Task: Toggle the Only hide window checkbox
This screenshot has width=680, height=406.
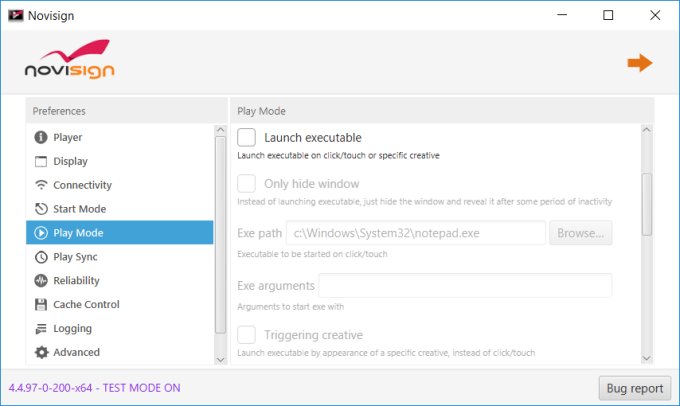Action: point(246,183)
